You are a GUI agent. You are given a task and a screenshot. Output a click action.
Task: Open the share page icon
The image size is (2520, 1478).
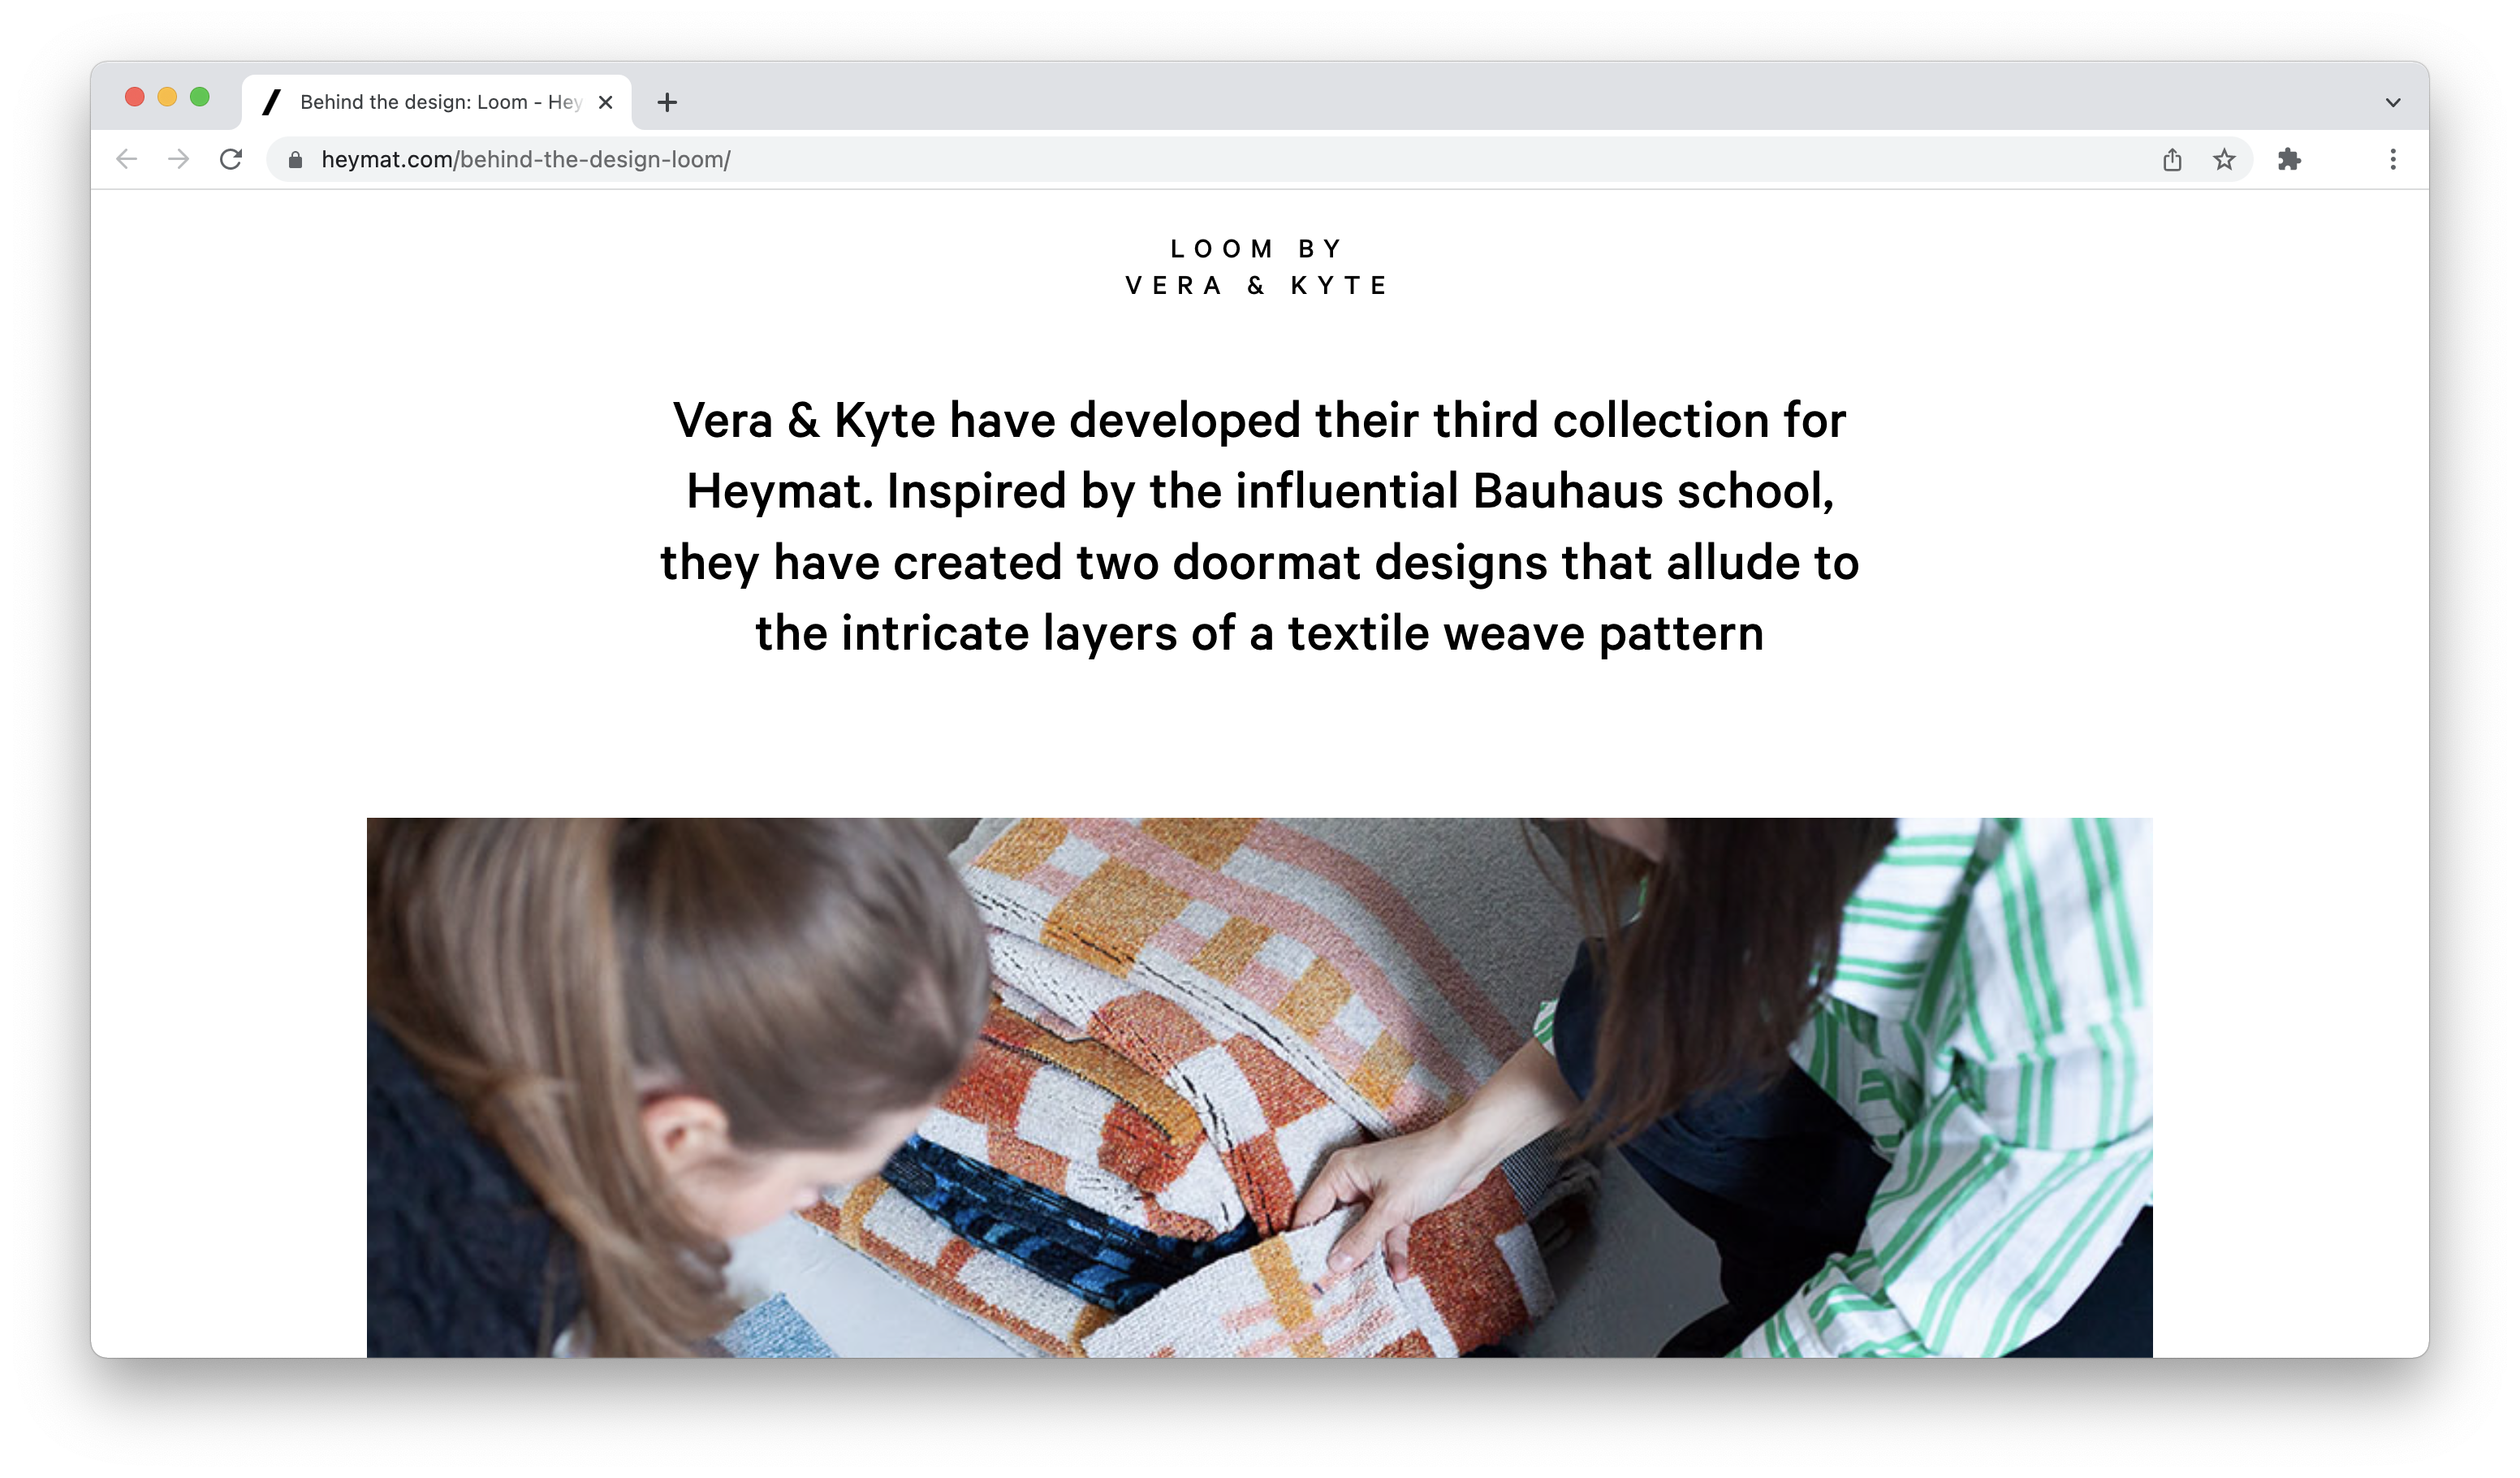coord(2172,160)
